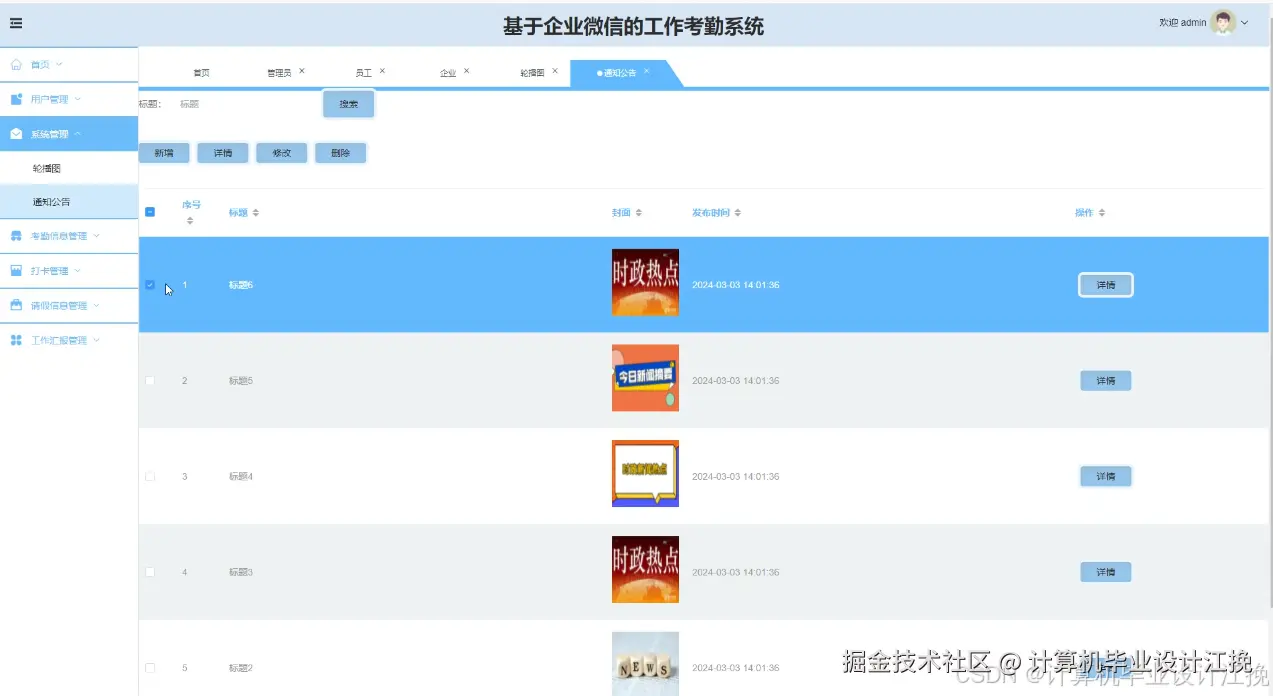Image resolution: width=1273 pixels, height=696 pixels.
Task: Switch to the 管理员 tab
Action: [x=279, y=73]
